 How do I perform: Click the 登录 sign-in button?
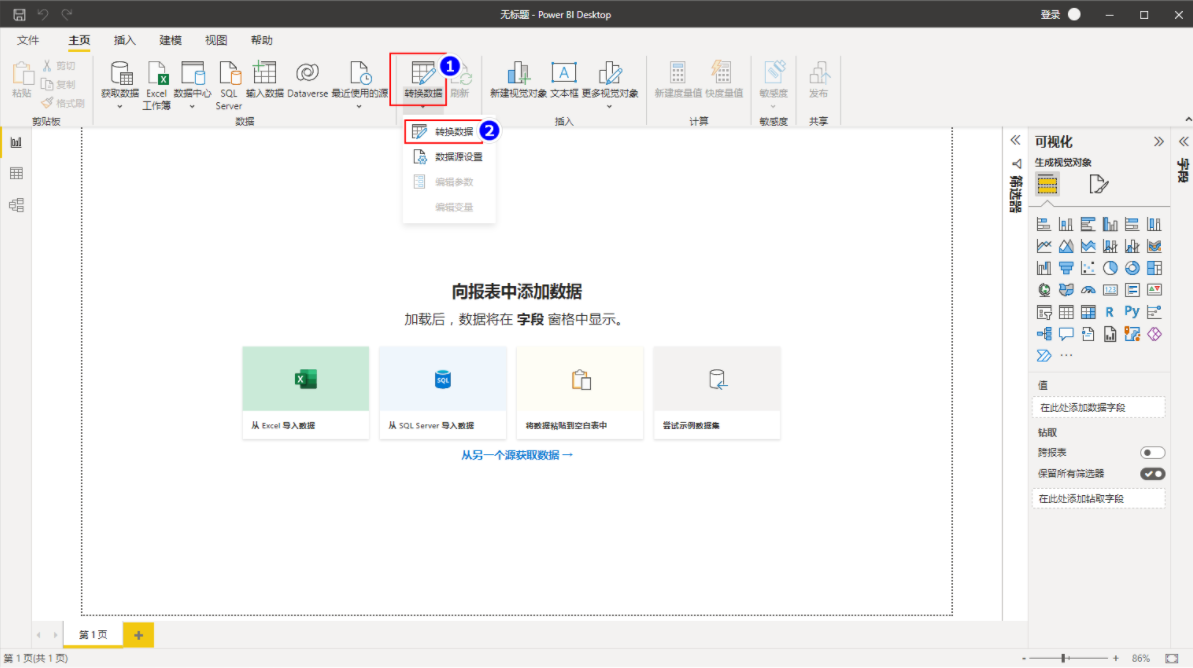tap(1060, 14)
